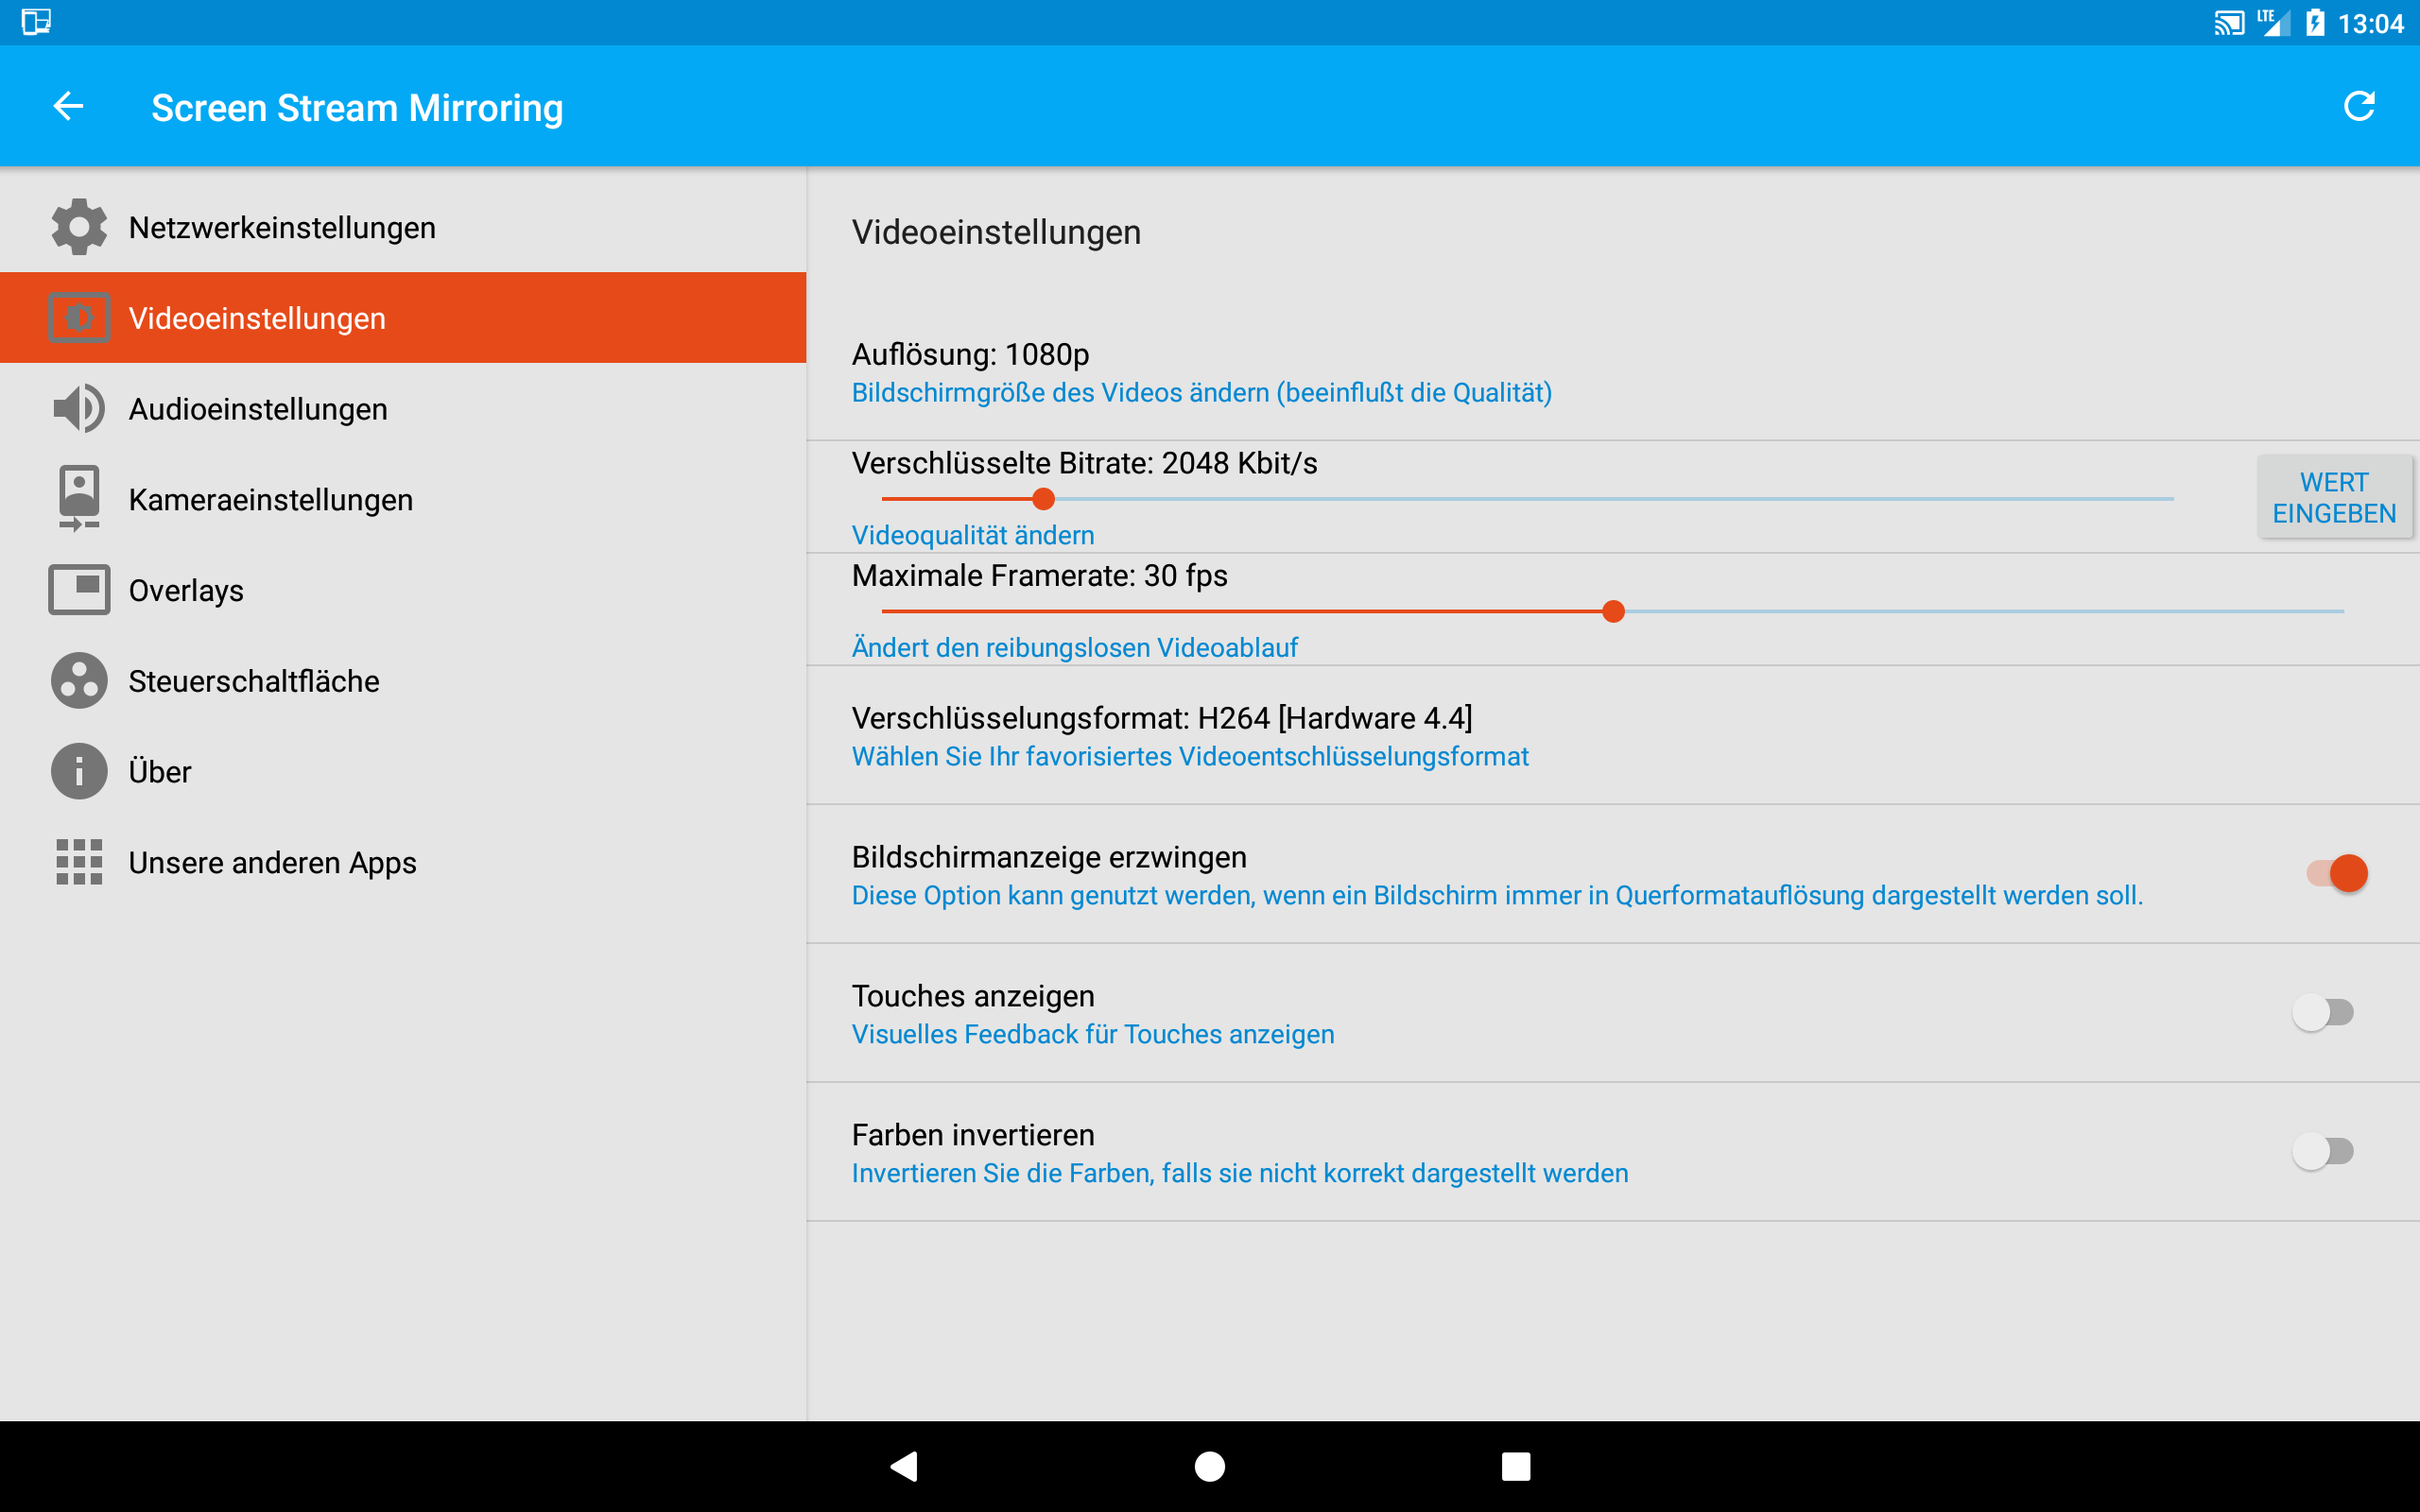Open the Auflösung: 1080p resolution picker
The image size is (2420, 1512).
coord(1613,372)
